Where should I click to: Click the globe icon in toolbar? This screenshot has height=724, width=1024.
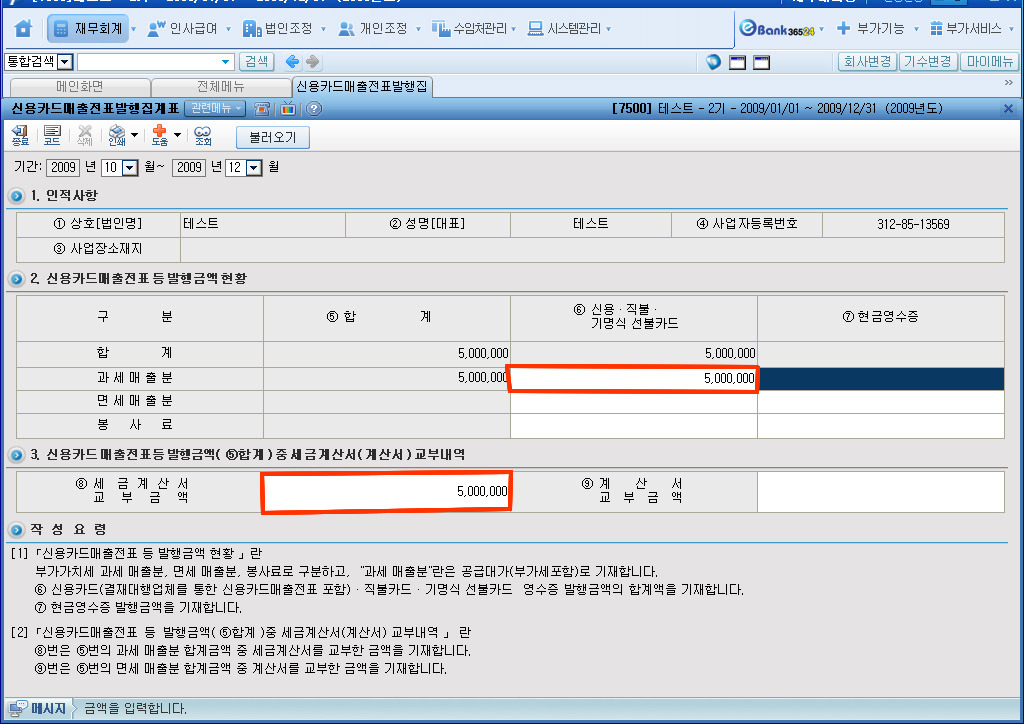tap(713, 62)
